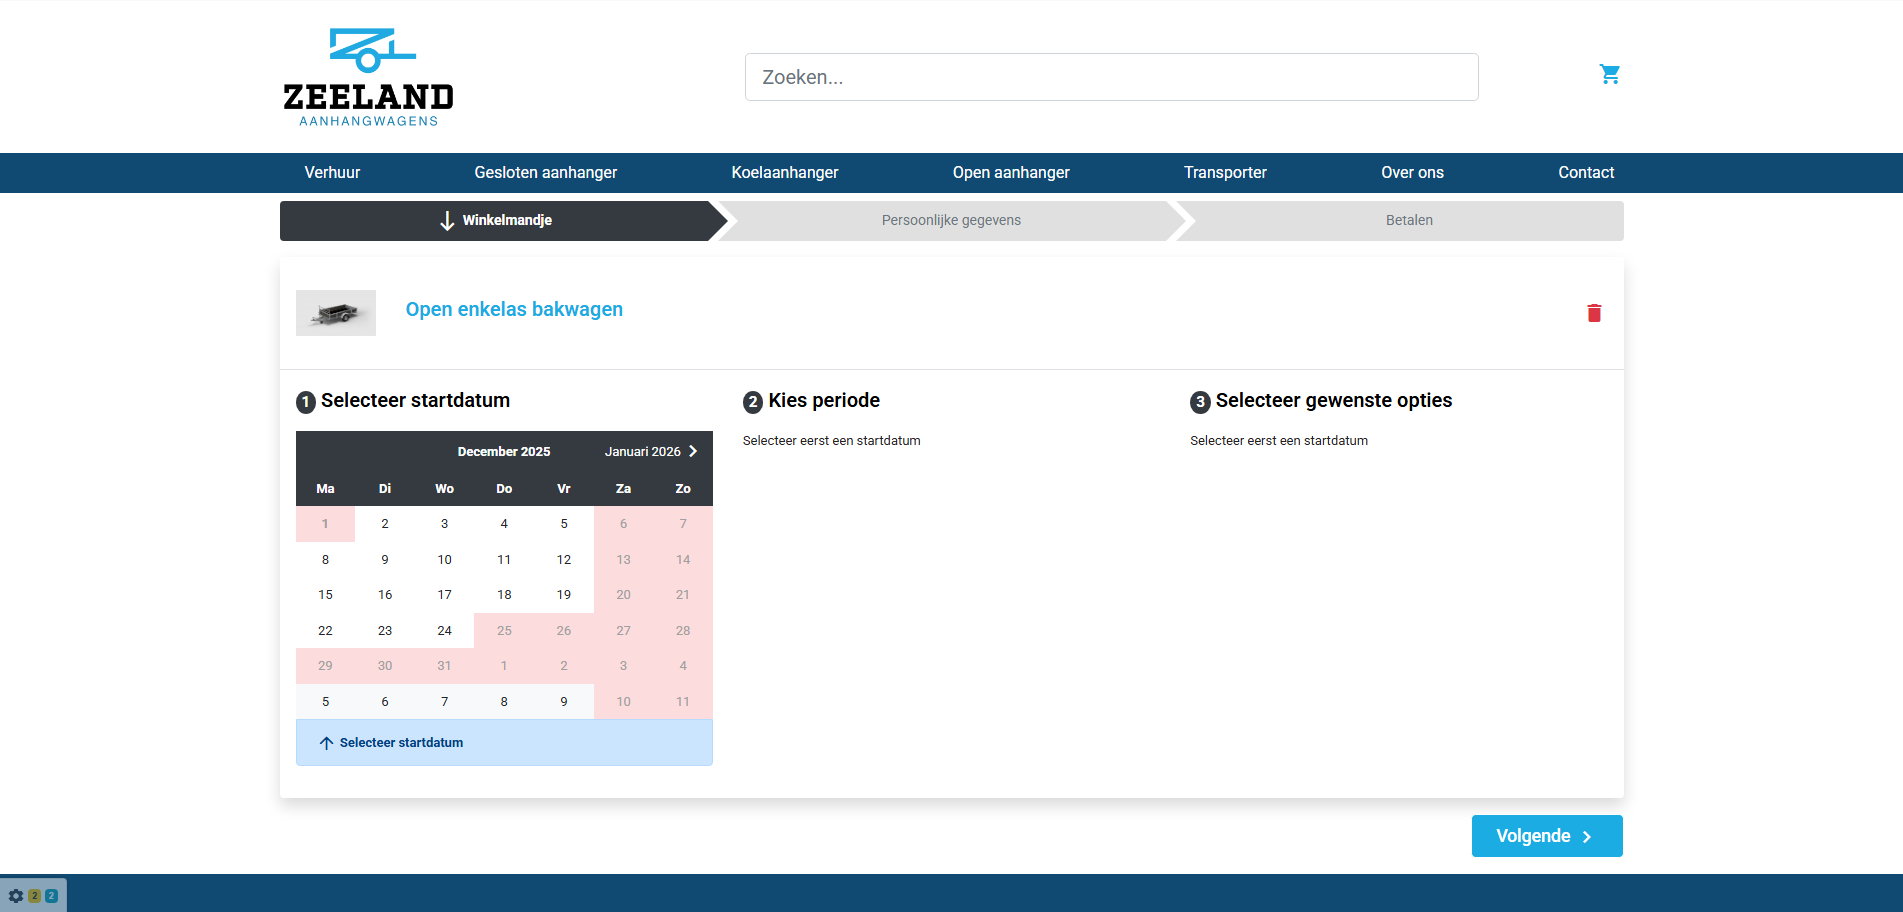Image resolution: width=1903 pixels, height=912 pixels.
Task: Go to Gesloten aanhanger category
Action: coord(545,173)
